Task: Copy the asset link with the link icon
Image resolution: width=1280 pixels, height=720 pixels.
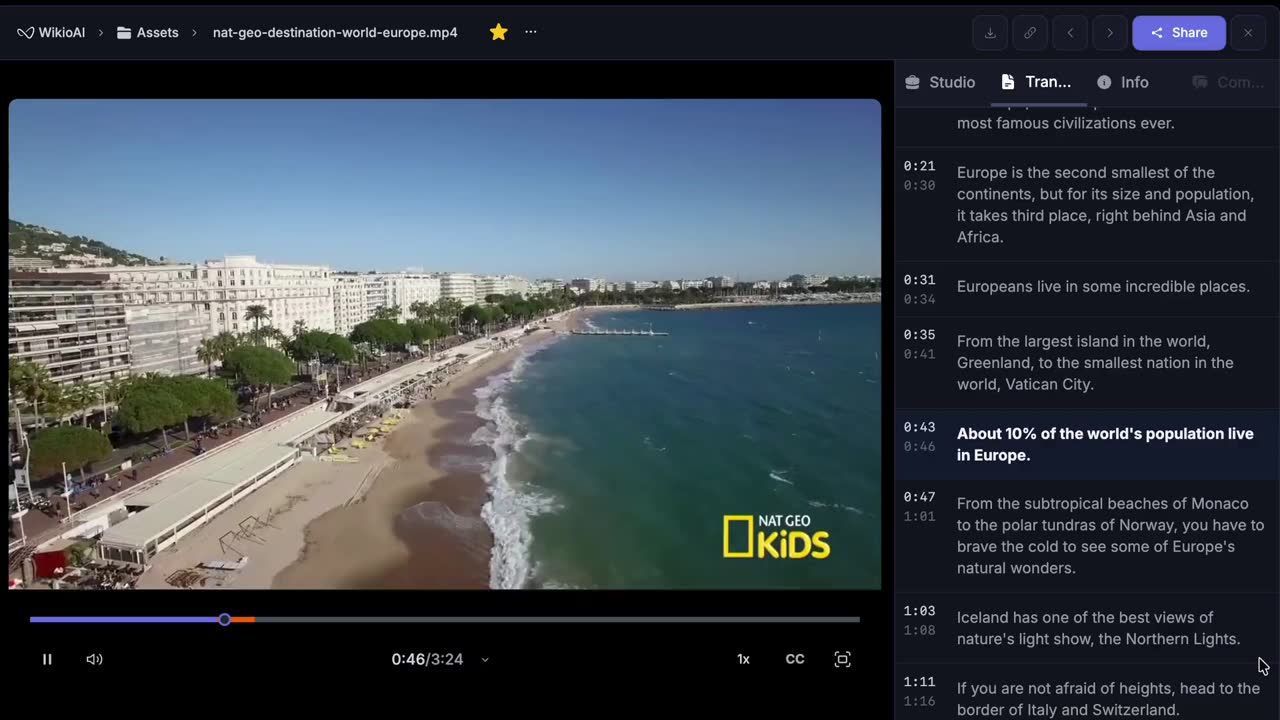Action: click(1030, 33)
